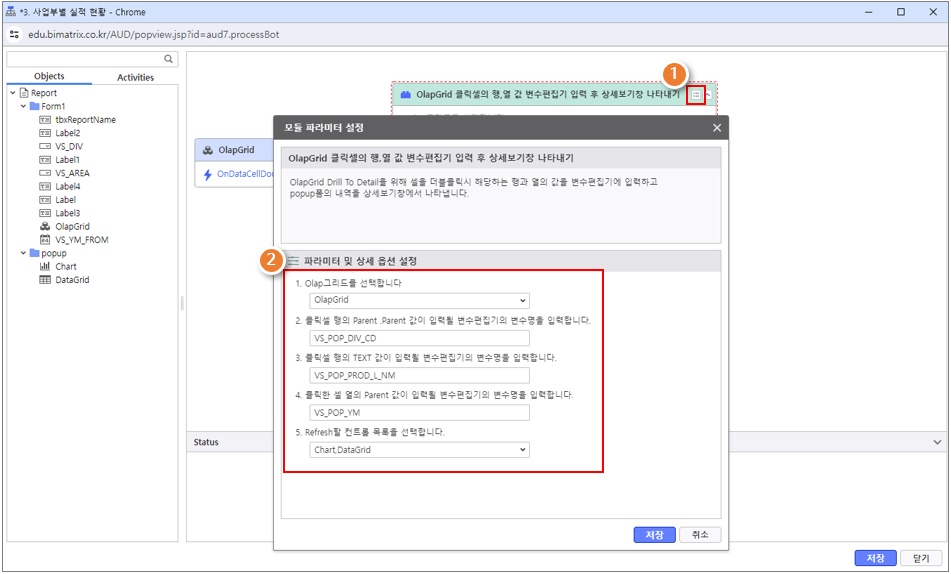The image size is (951, 574).
Task: Click the main window 저장 button
Action: (x=875, y=558)
